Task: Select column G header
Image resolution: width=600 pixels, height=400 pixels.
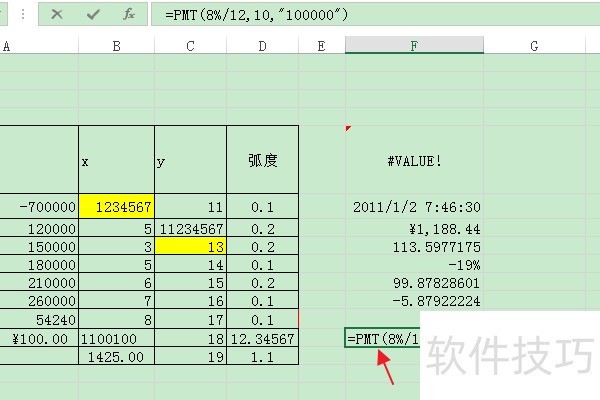Action: [534, 46]
